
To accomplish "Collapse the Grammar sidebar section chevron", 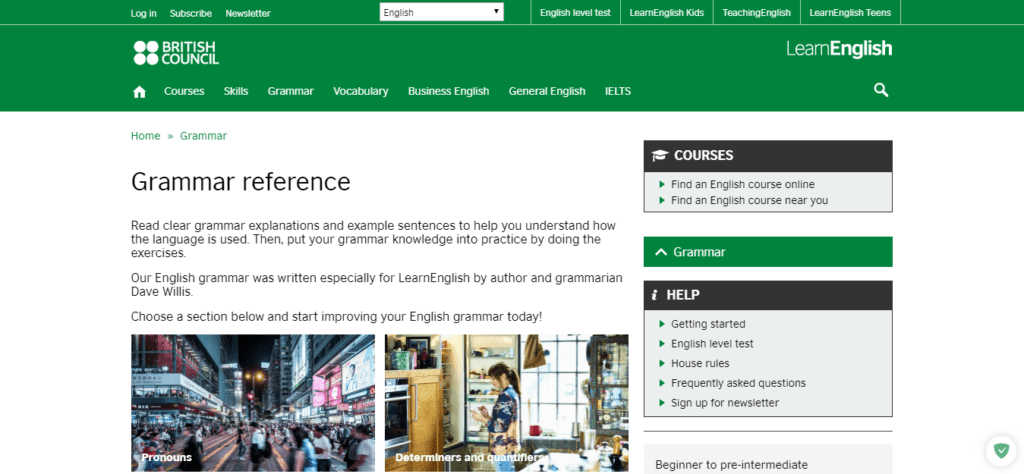I will pyautogui.click(x=661, y=252).
